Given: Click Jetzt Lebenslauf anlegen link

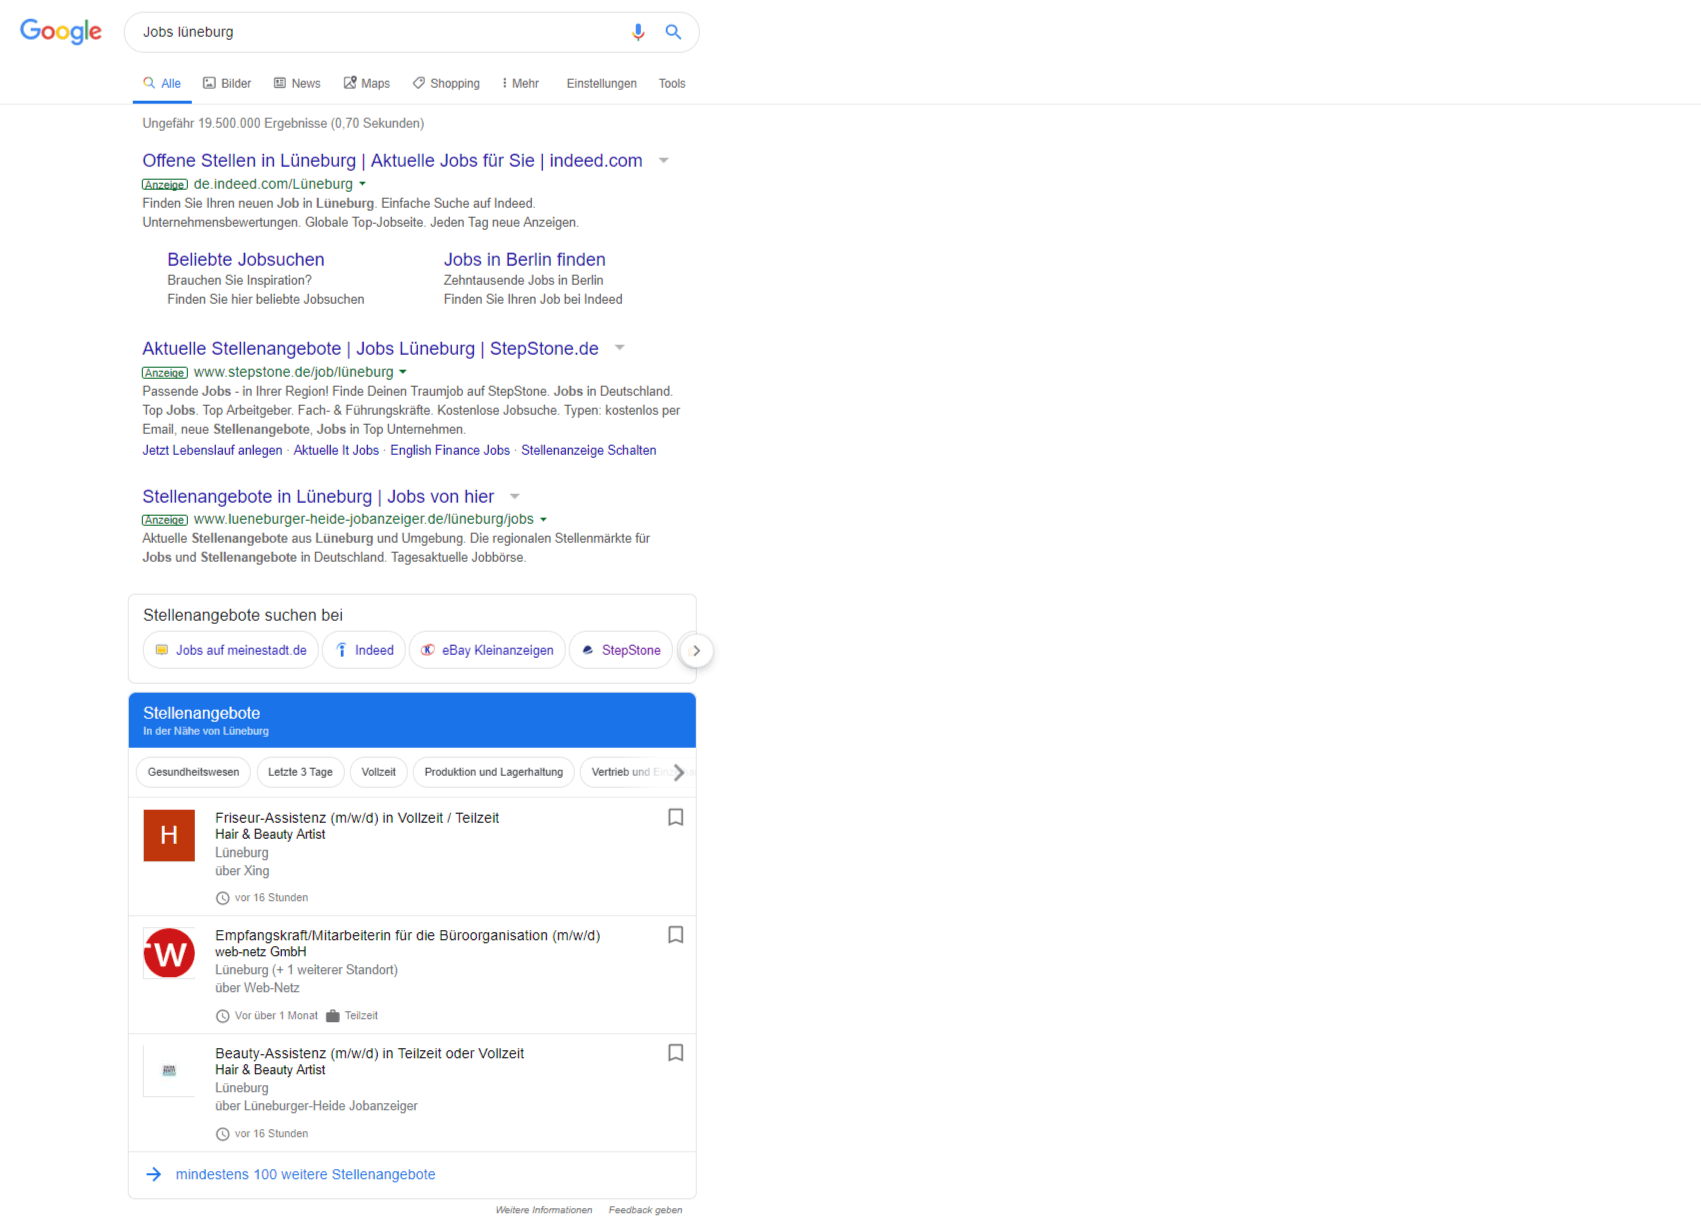Looking at the screenshot, I should [212, 451].
